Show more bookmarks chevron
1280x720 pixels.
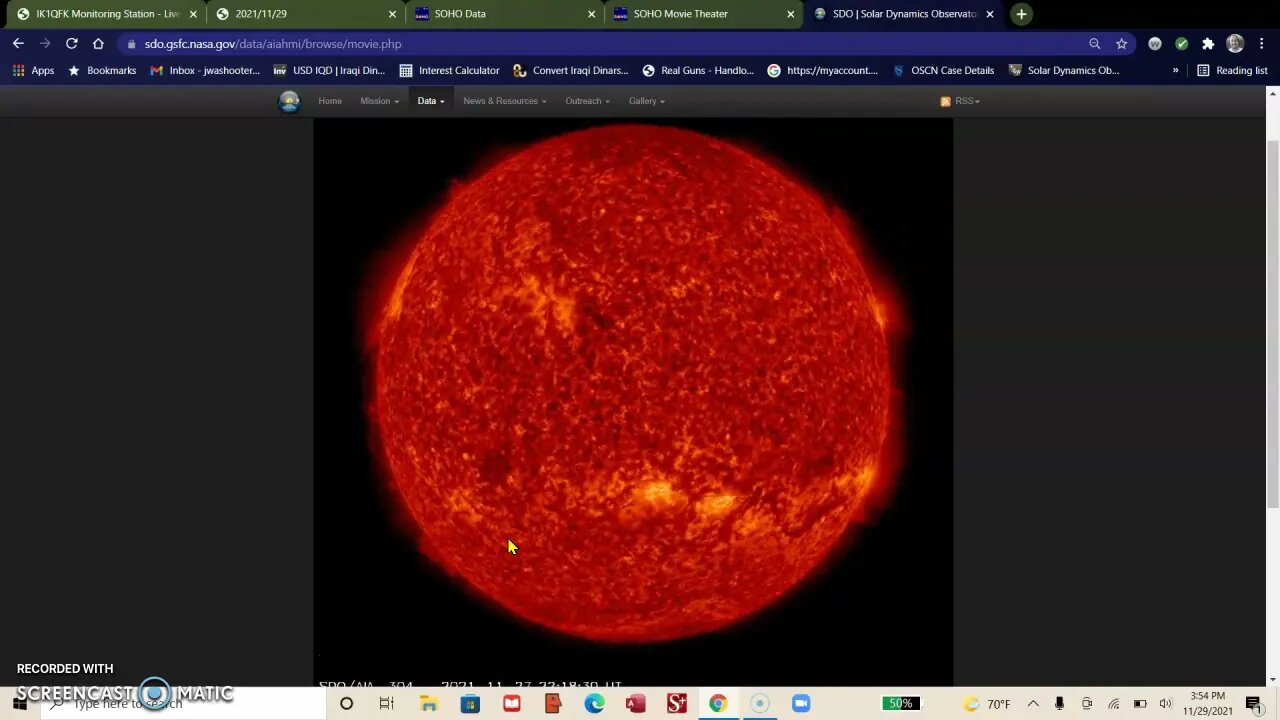[1175, 71]
